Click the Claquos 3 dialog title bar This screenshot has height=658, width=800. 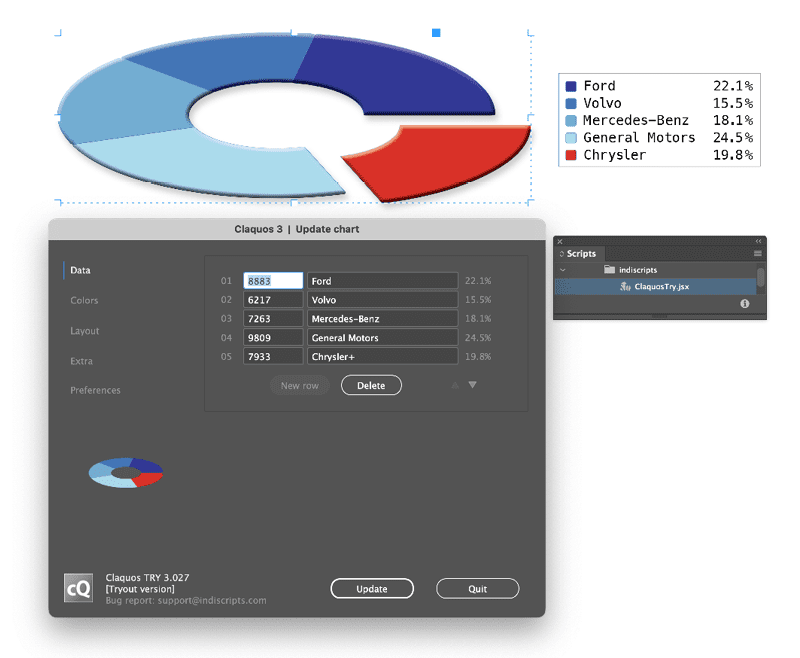pos(297,229)
